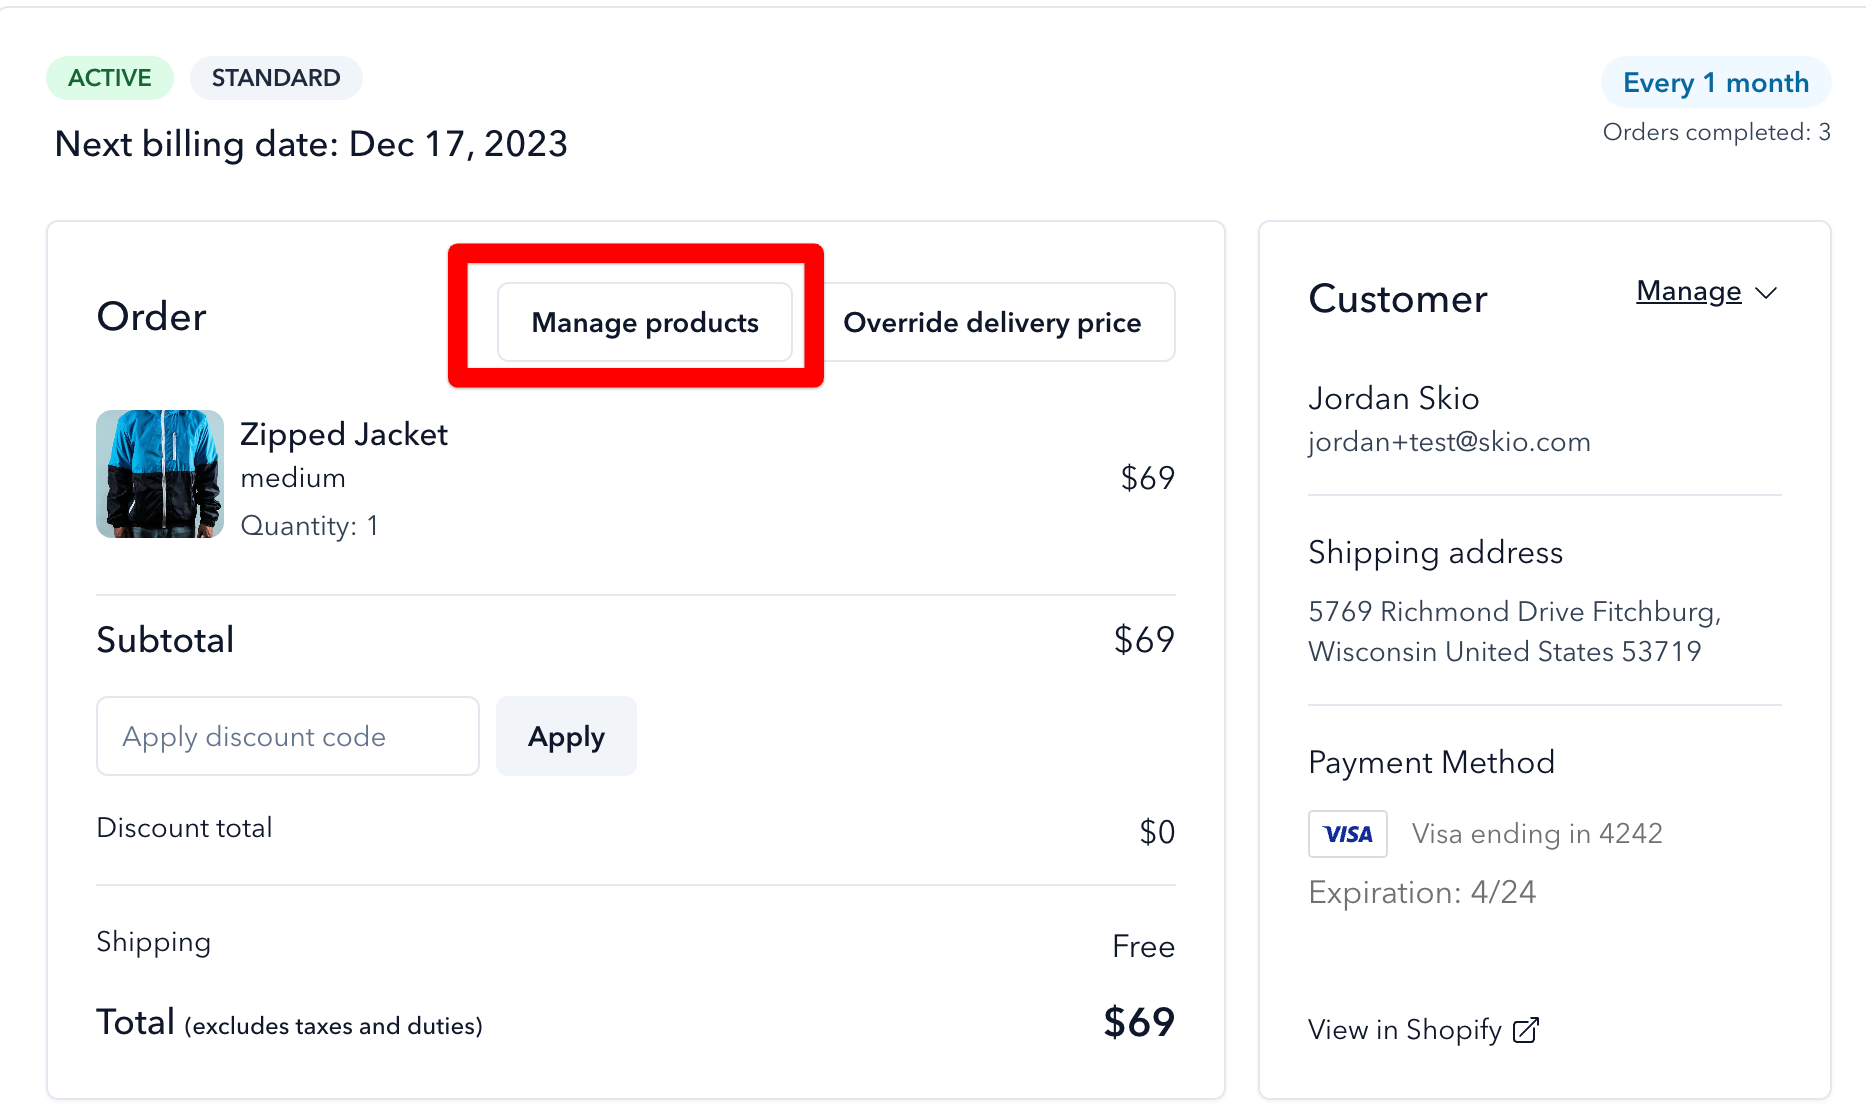
Task: Click the ACTIVE status badge
Action: (110, 78)
